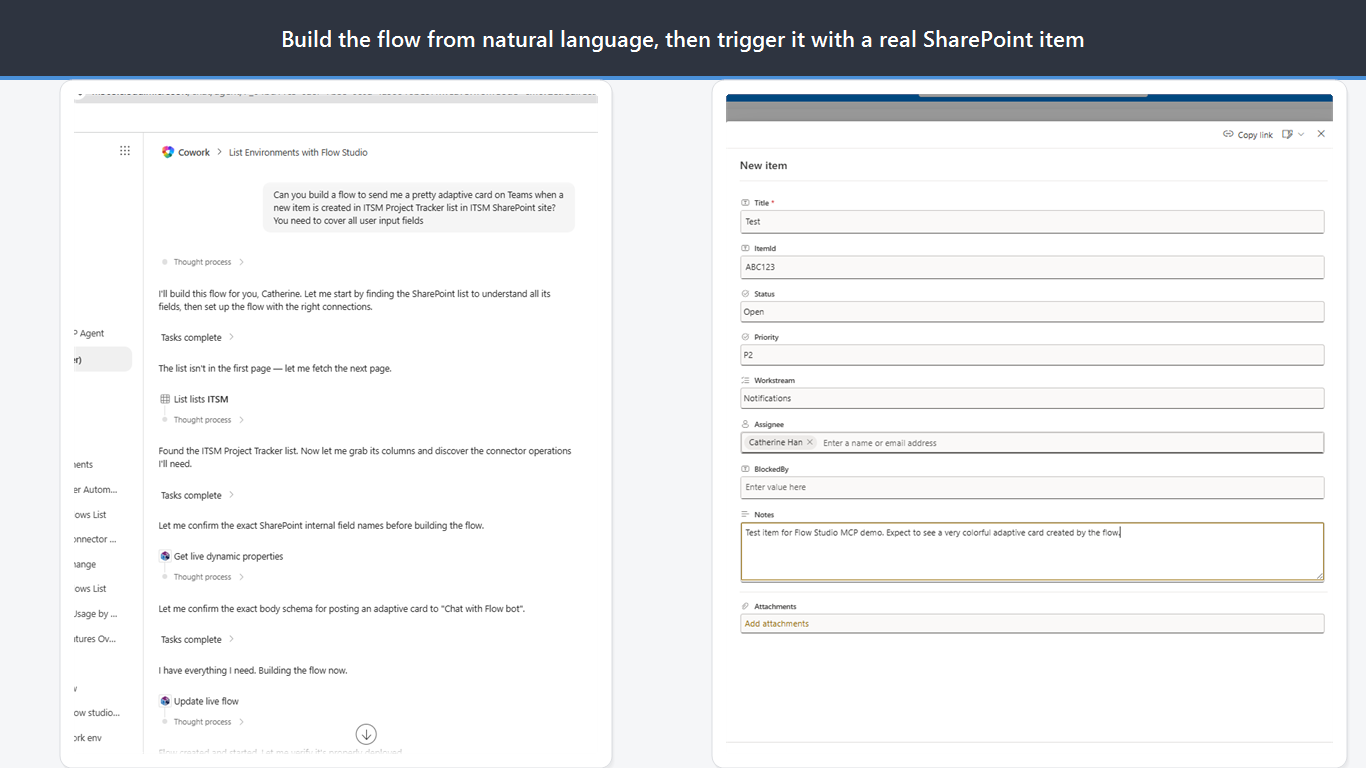The width and height of the screenshot is (1366, 768).
Task: Click the empty BlockedBy field
Action: coord(1032,487)
